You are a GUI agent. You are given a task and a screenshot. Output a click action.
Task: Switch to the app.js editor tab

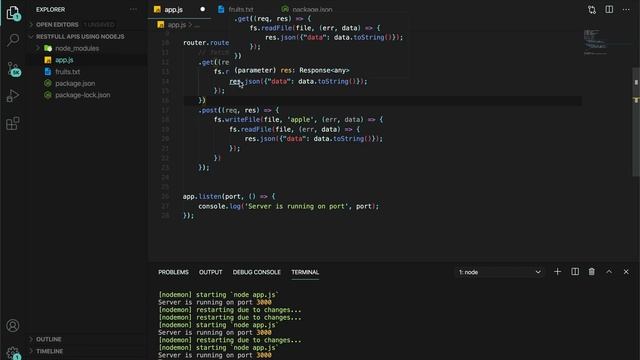(173, 9)
